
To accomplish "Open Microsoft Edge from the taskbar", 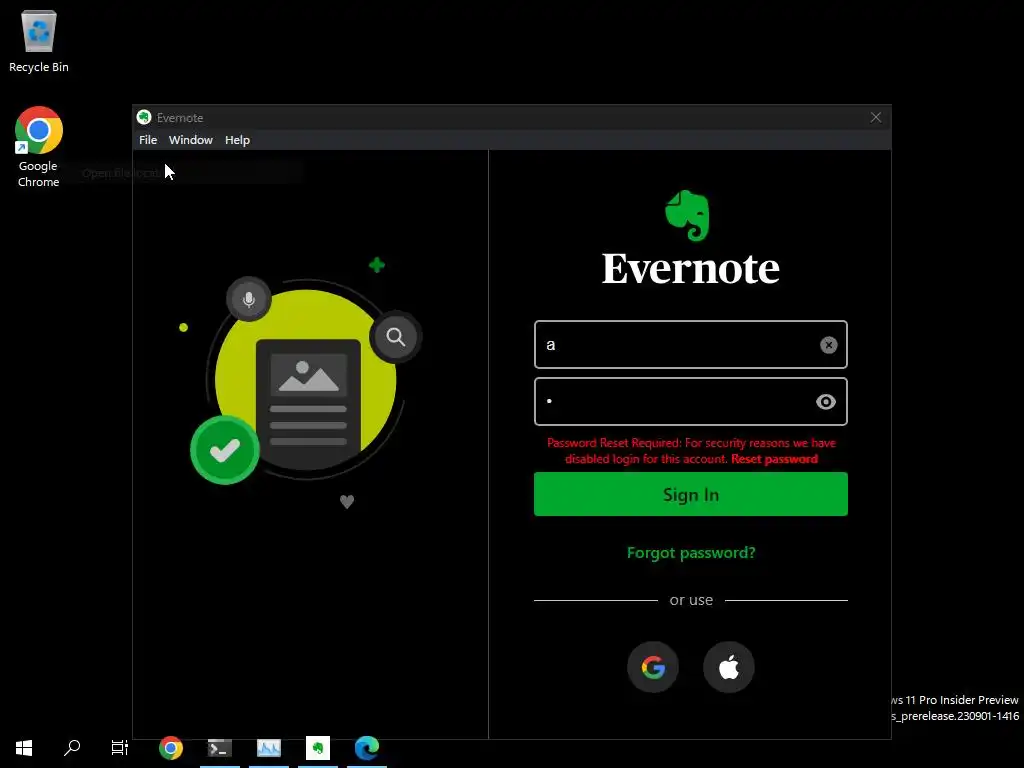I will pyautogui.click(x=367, y=748).
